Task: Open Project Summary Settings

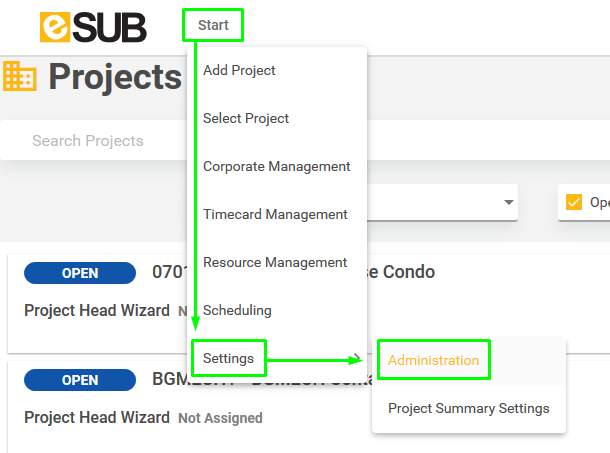Action: 468,409
